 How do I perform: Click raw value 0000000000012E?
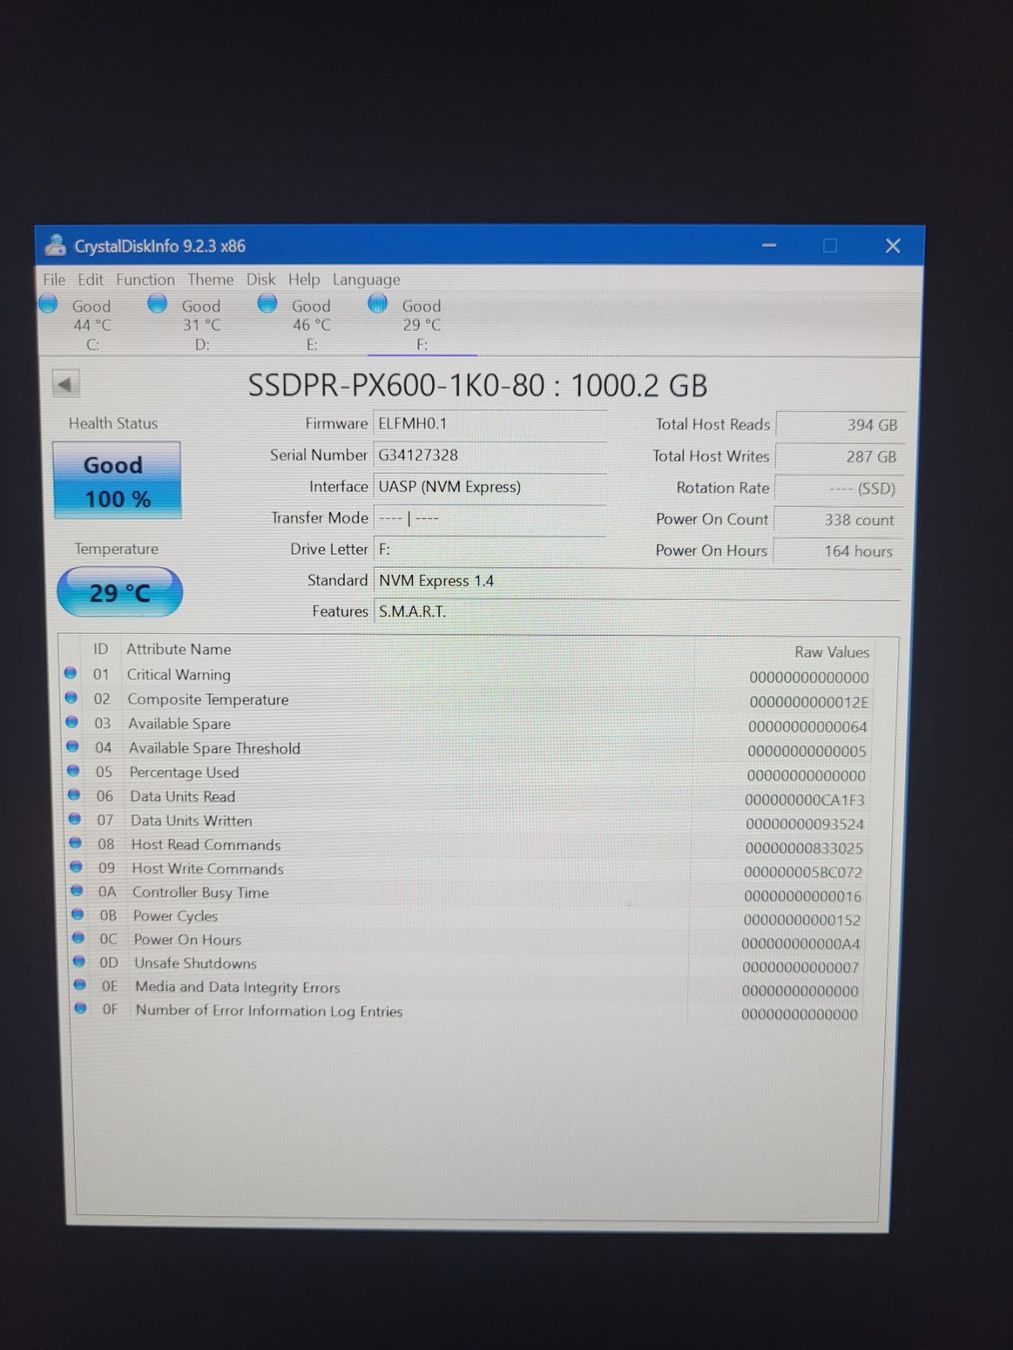point(809,702)
